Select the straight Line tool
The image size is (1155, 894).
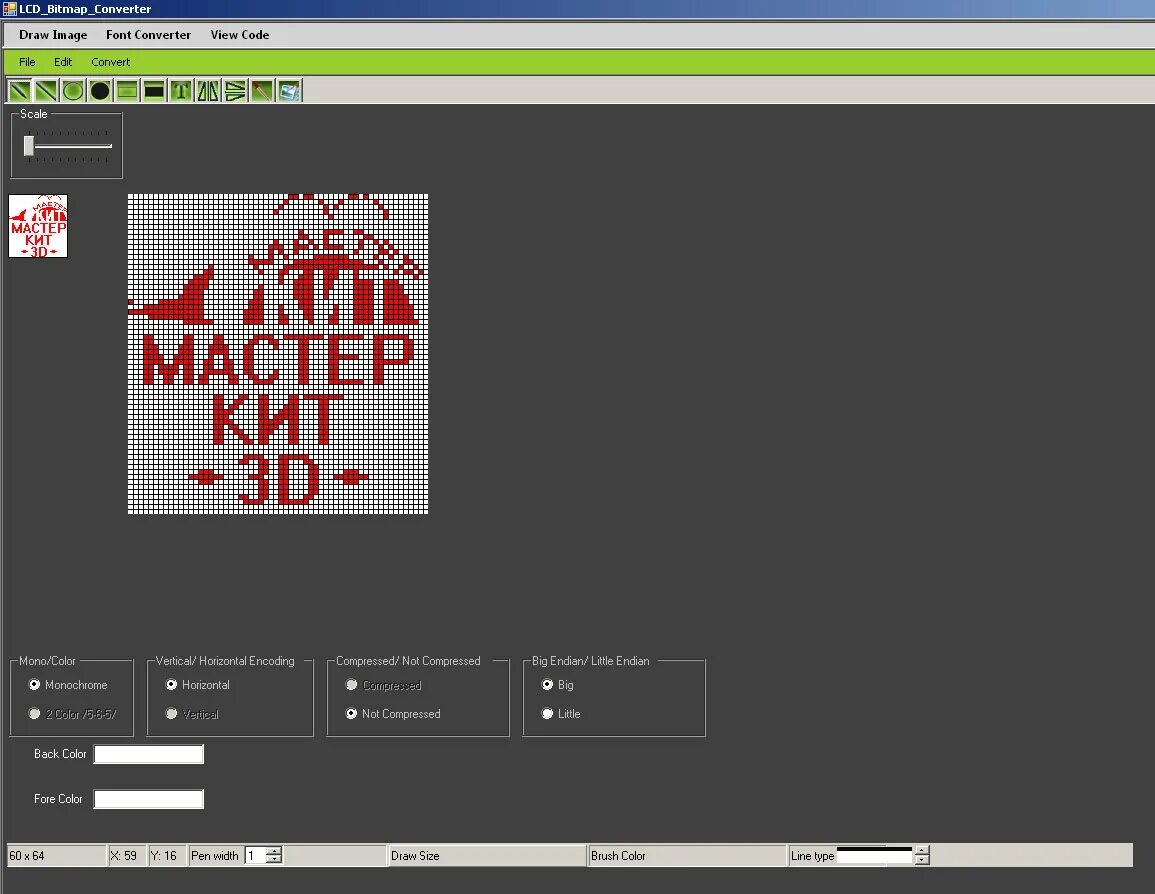pyautogui.click(x=46, y=91)
